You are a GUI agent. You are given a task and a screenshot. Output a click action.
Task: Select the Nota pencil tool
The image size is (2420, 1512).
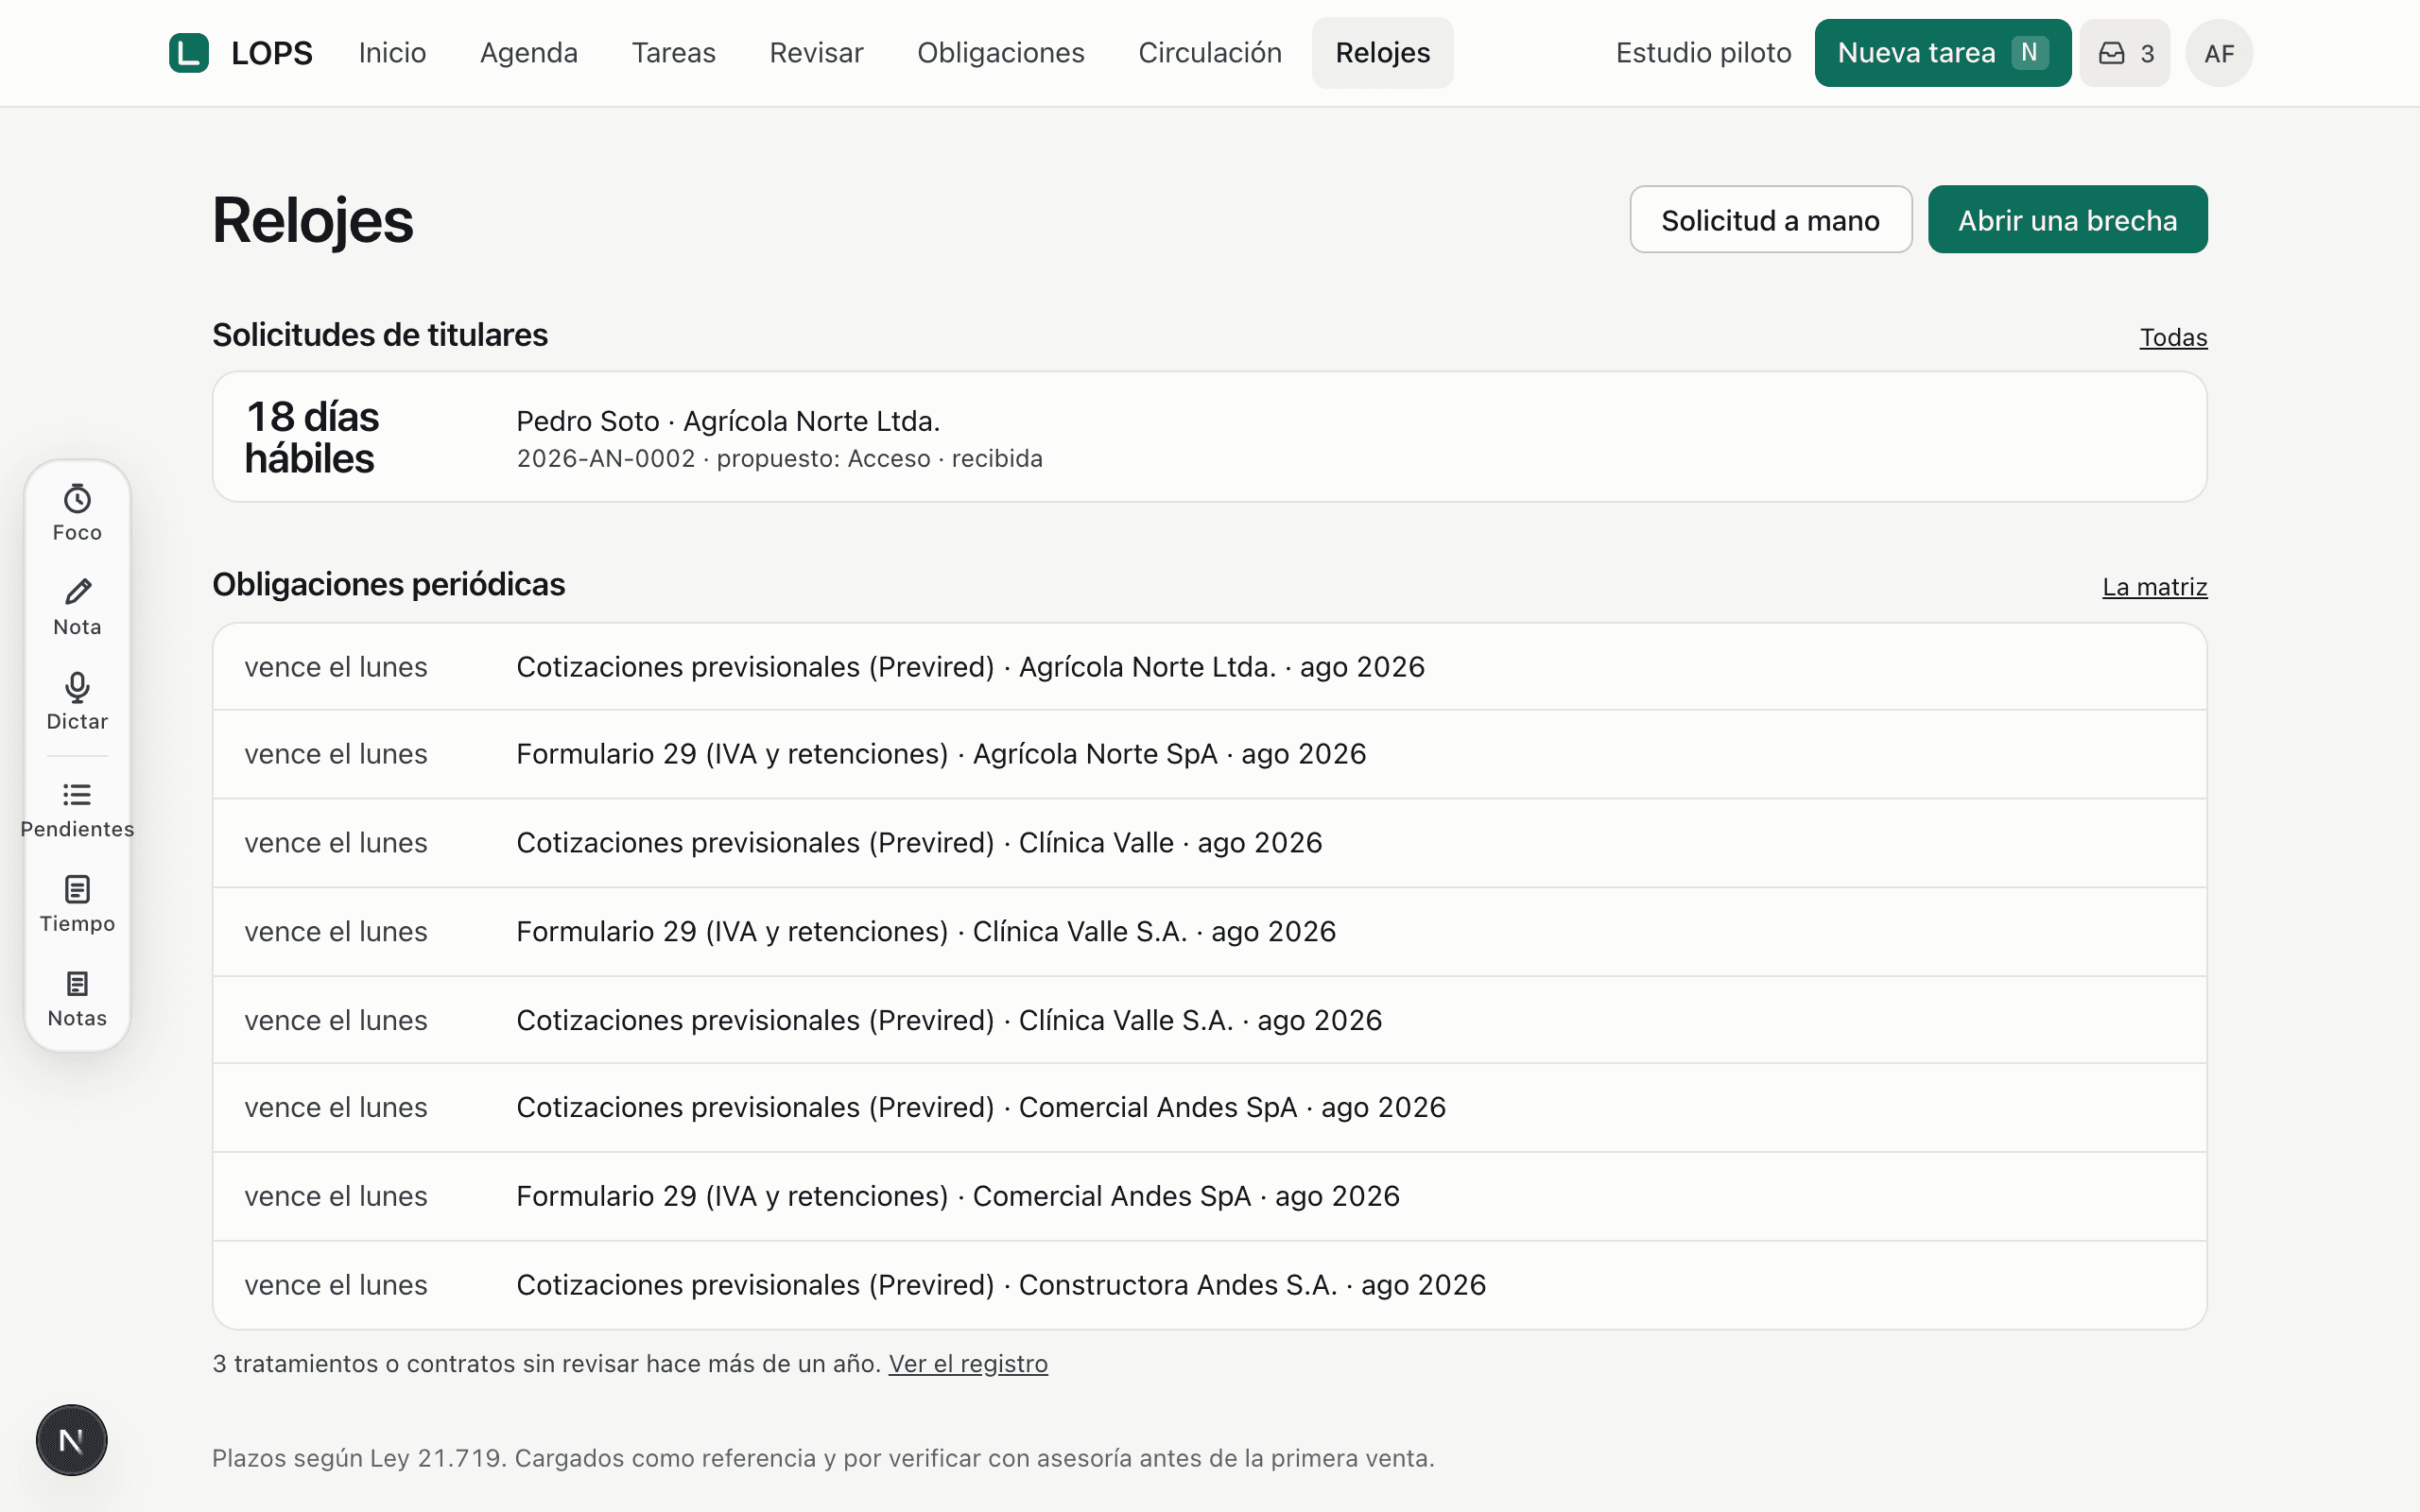(77, 608)
